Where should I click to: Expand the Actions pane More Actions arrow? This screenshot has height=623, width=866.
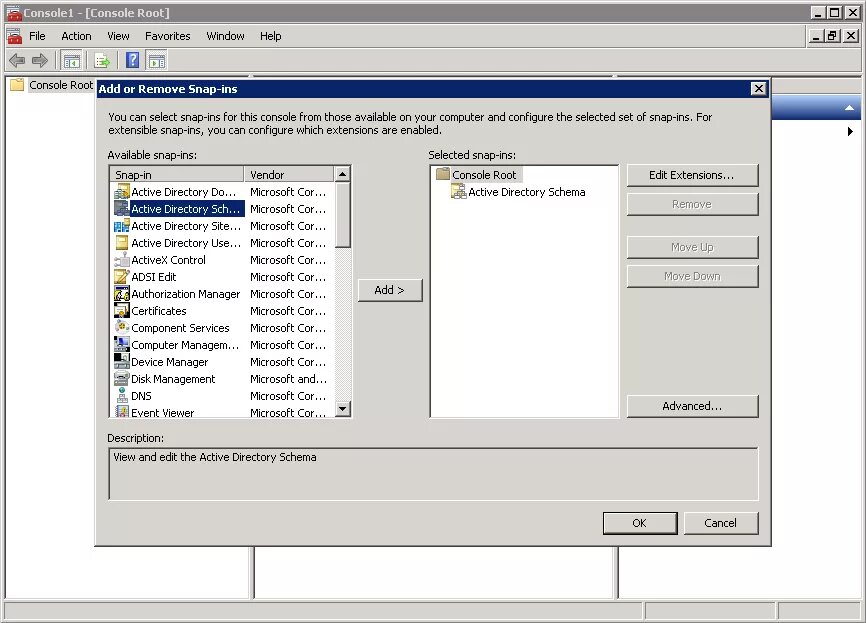(x=850, y=131)
